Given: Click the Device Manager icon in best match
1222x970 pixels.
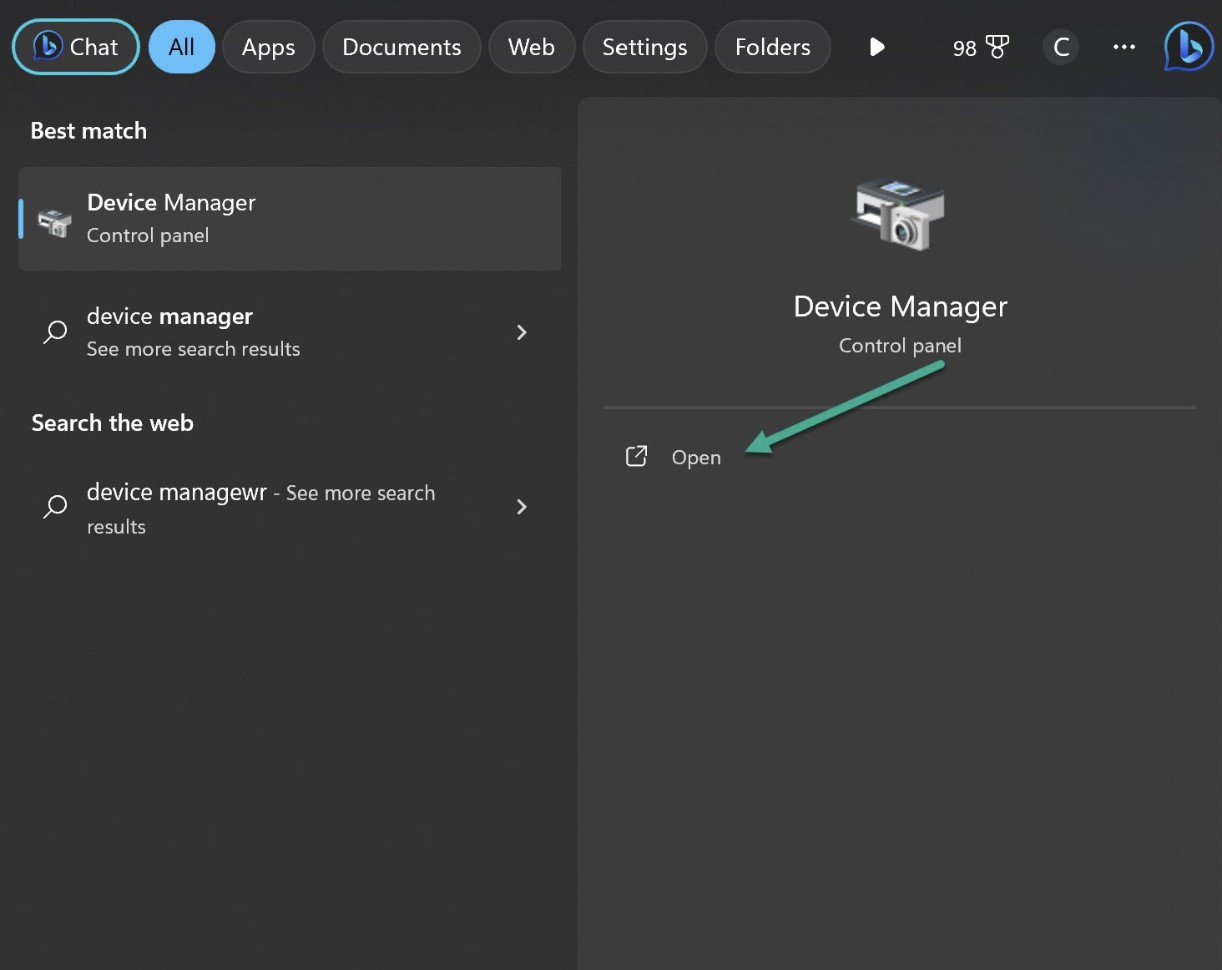Looking at the screenshot, I should pyautogui.click(x=54, y=222).
